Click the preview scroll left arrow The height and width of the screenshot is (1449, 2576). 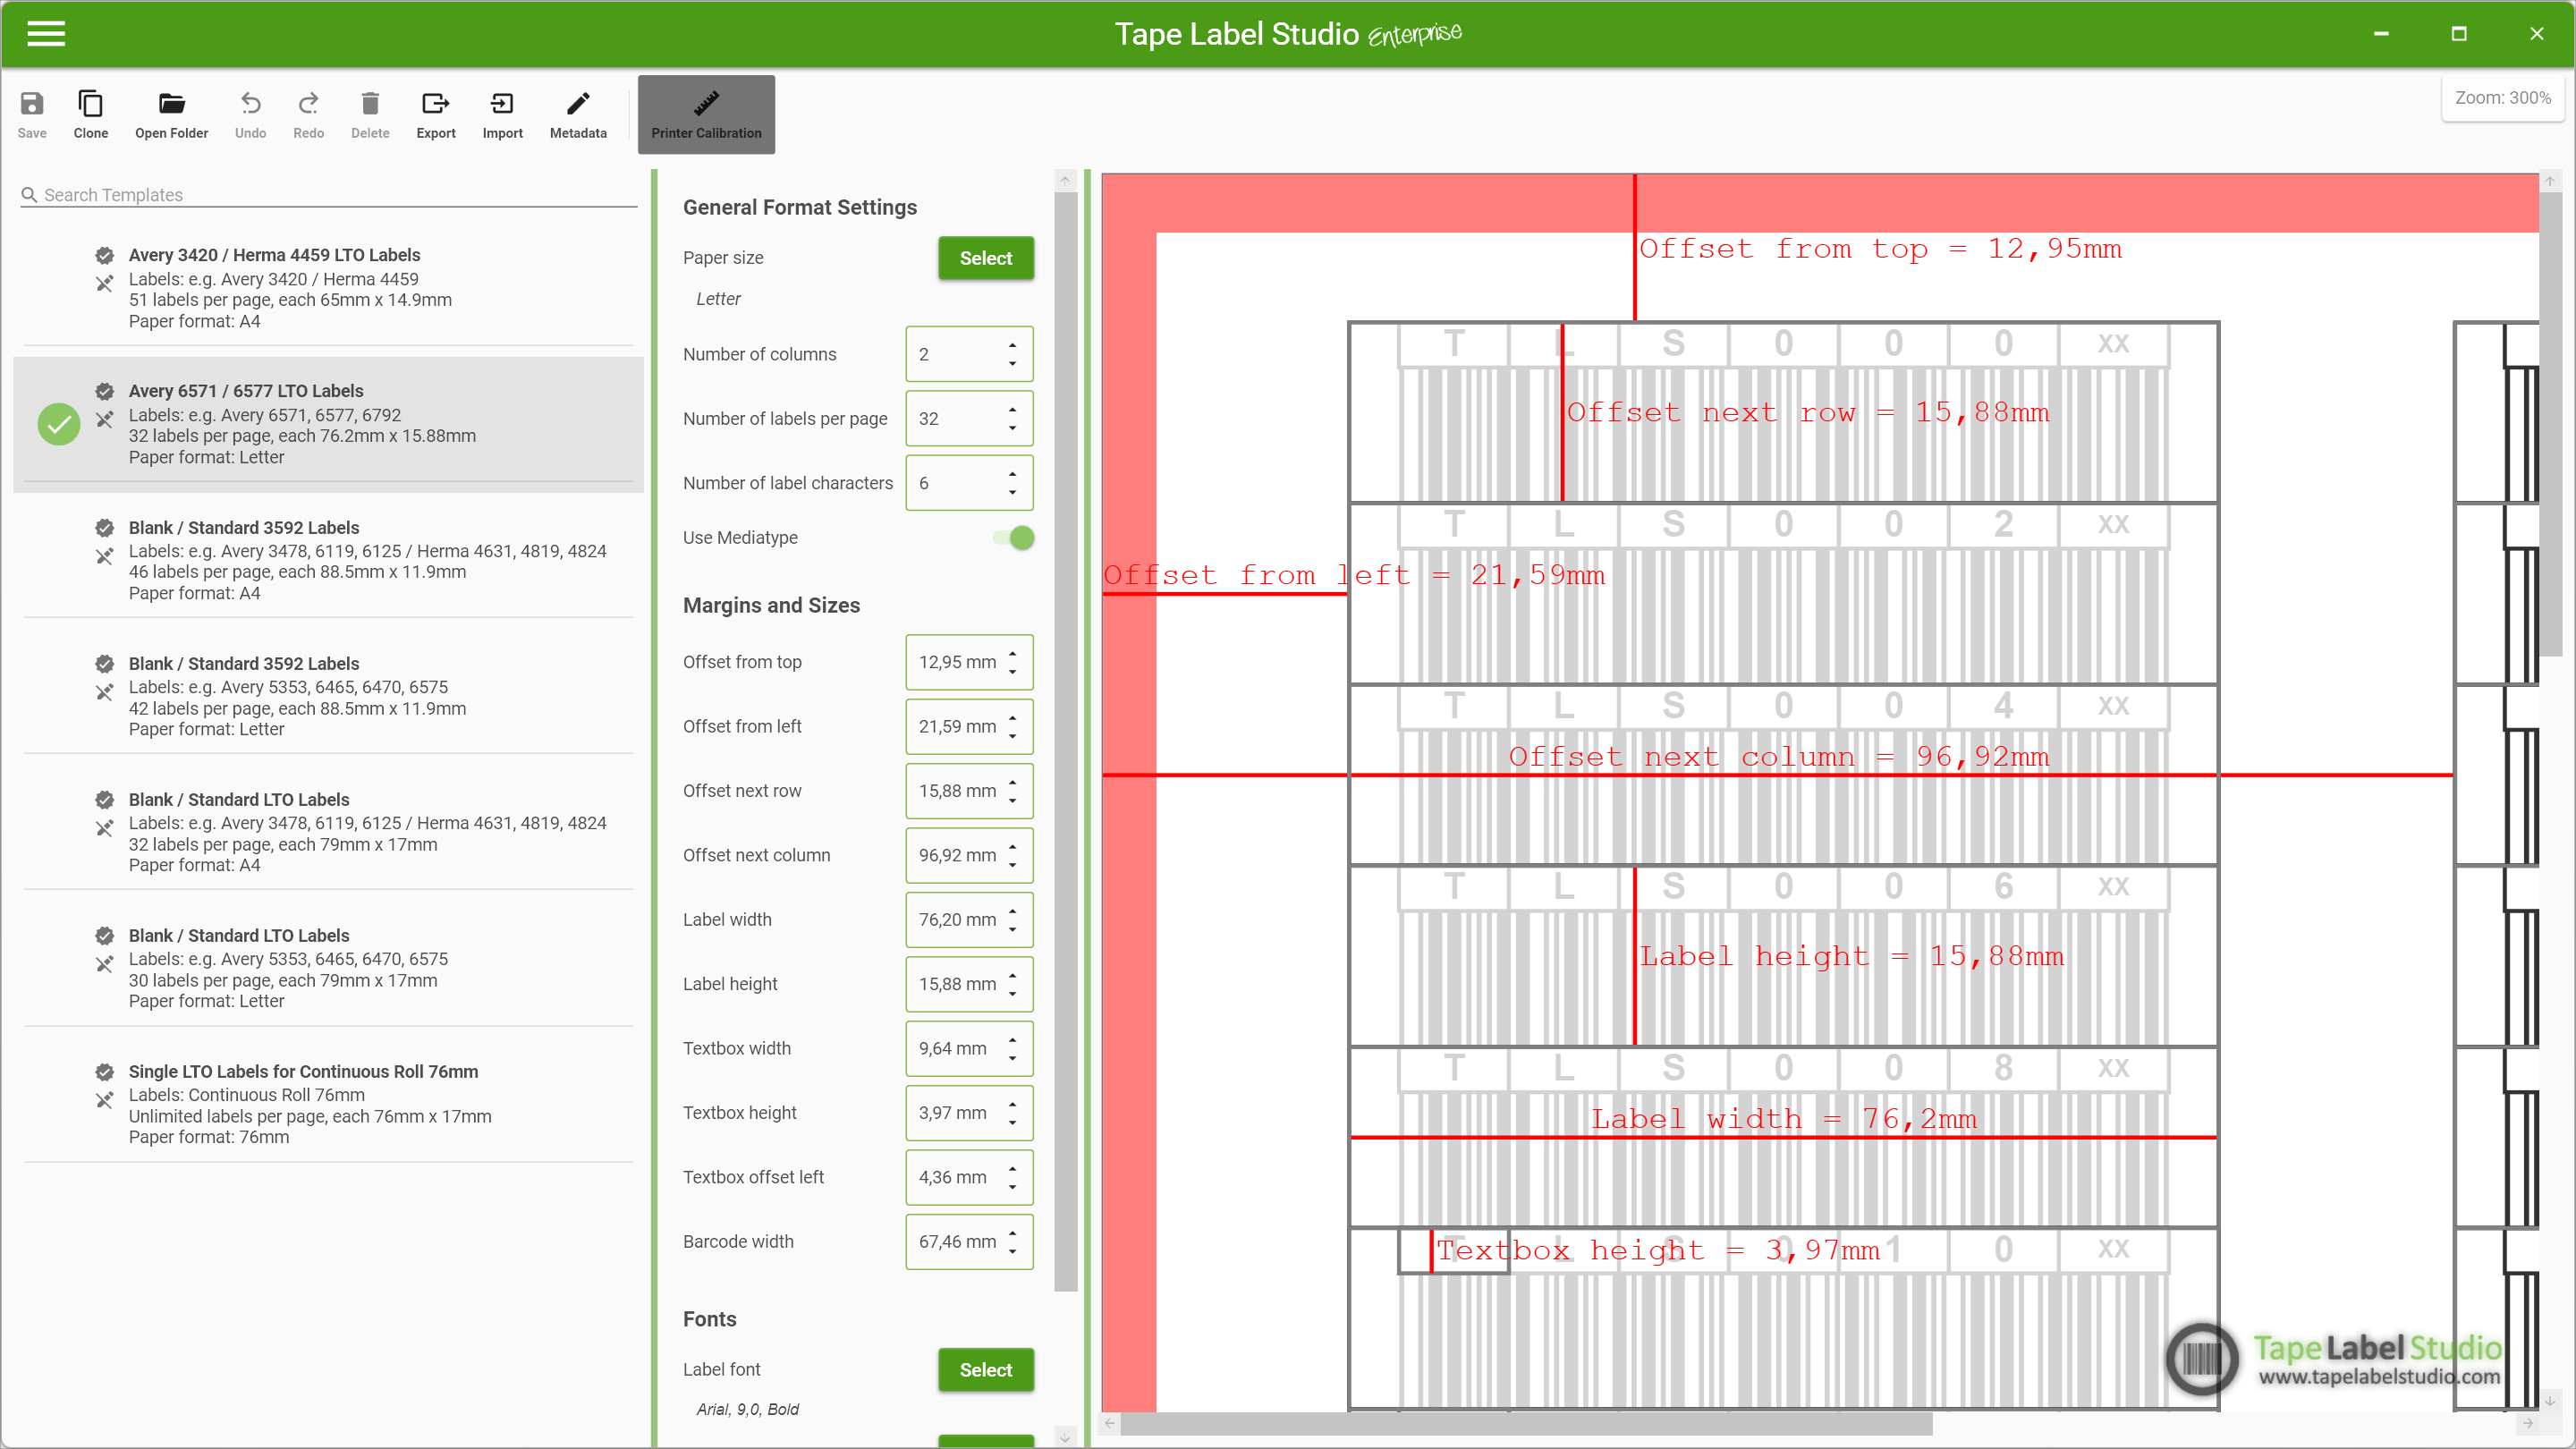point(1109,1423)
